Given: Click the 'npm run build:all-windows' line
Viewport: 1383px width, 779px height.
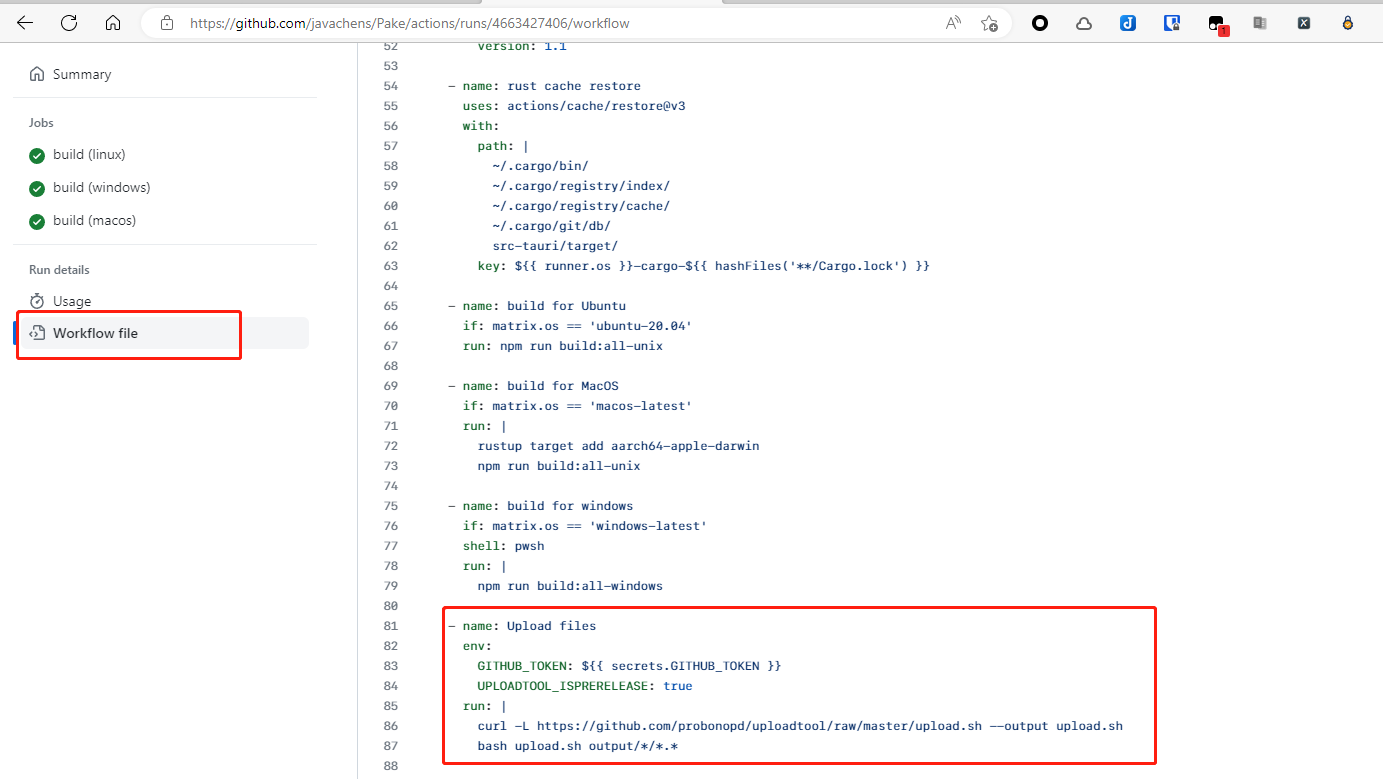Looking at the screenshot, I should (x=570, y=586).
